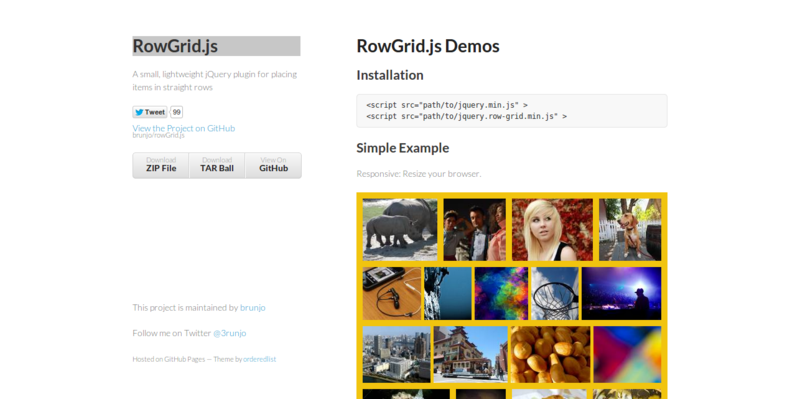Click the Download ZIP File button
This screenshot has height=399, width=800.
coord(161,165)
